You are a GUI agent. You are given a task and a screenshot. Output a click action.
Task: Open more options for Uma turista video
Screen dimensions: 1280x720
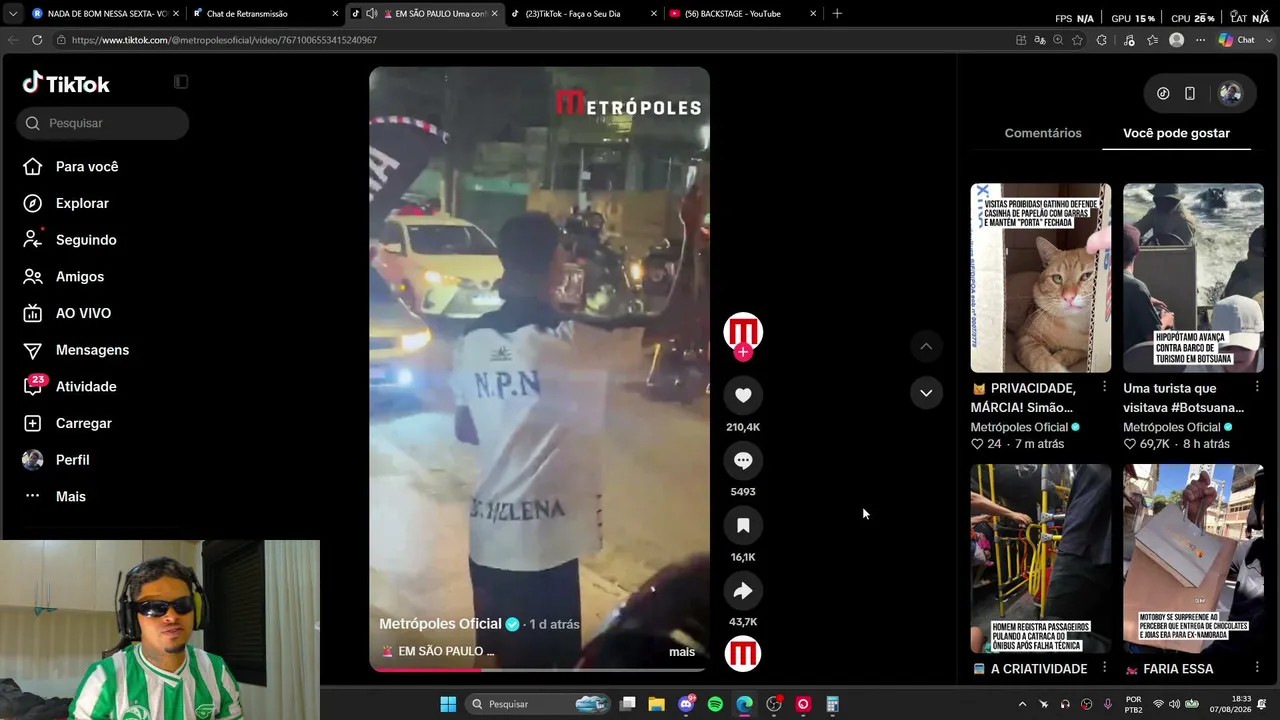(x=1257, y=386)
